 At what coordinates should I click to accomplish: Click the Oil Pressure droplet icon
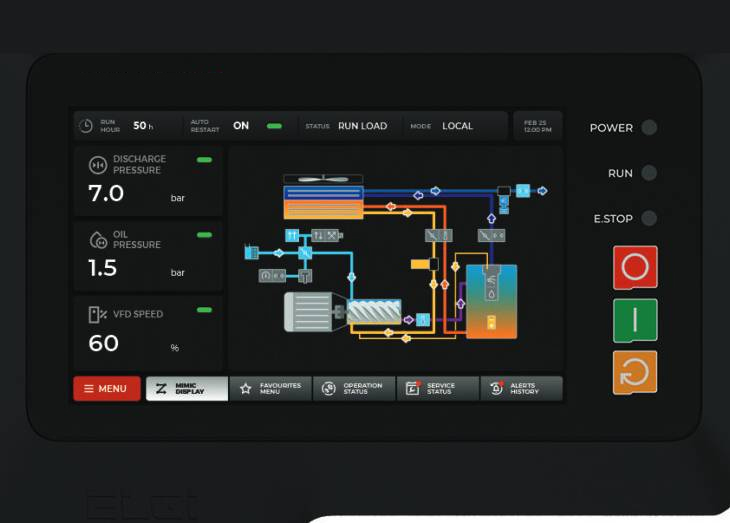click(x=98, y=240)
